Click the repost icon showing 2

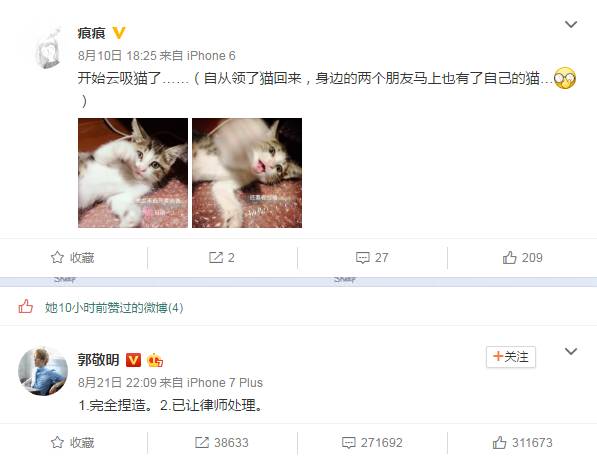click(x=215, y=258)
